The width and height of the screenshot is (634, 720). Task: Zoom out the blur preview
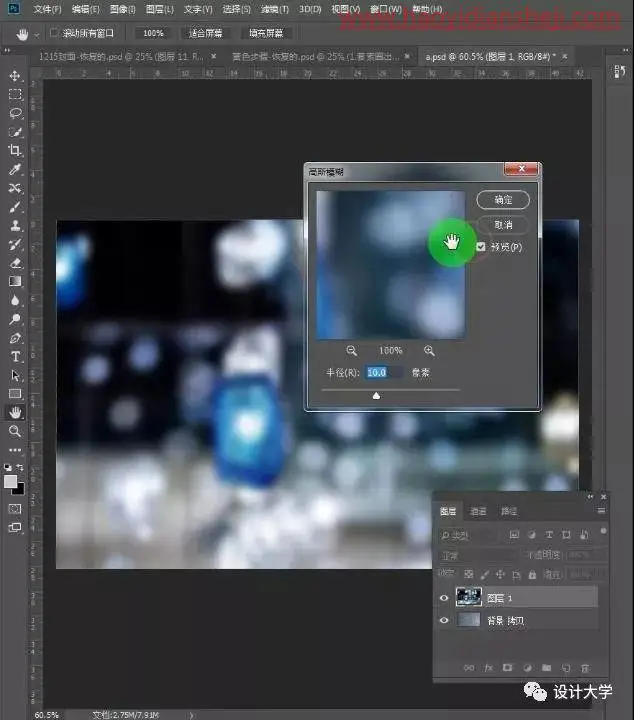(x=351, y=351)
